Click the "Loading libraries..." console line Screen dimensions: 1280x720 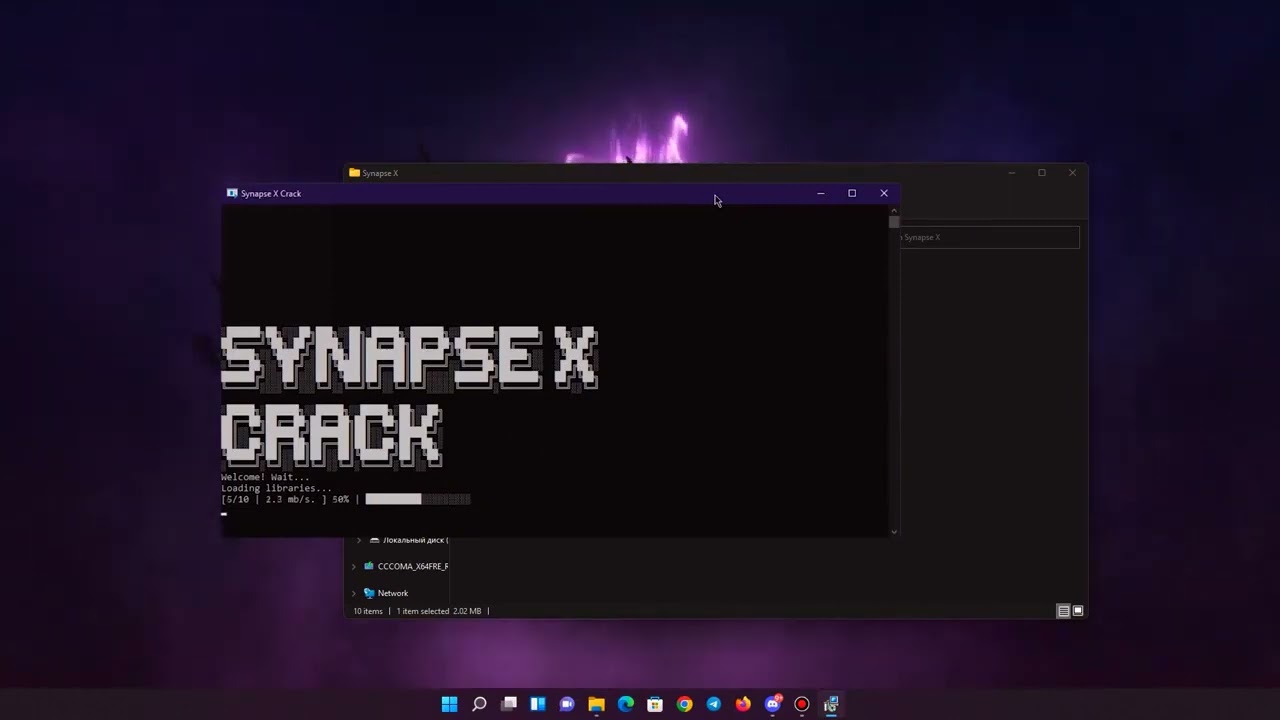click(x=276, y=488)
